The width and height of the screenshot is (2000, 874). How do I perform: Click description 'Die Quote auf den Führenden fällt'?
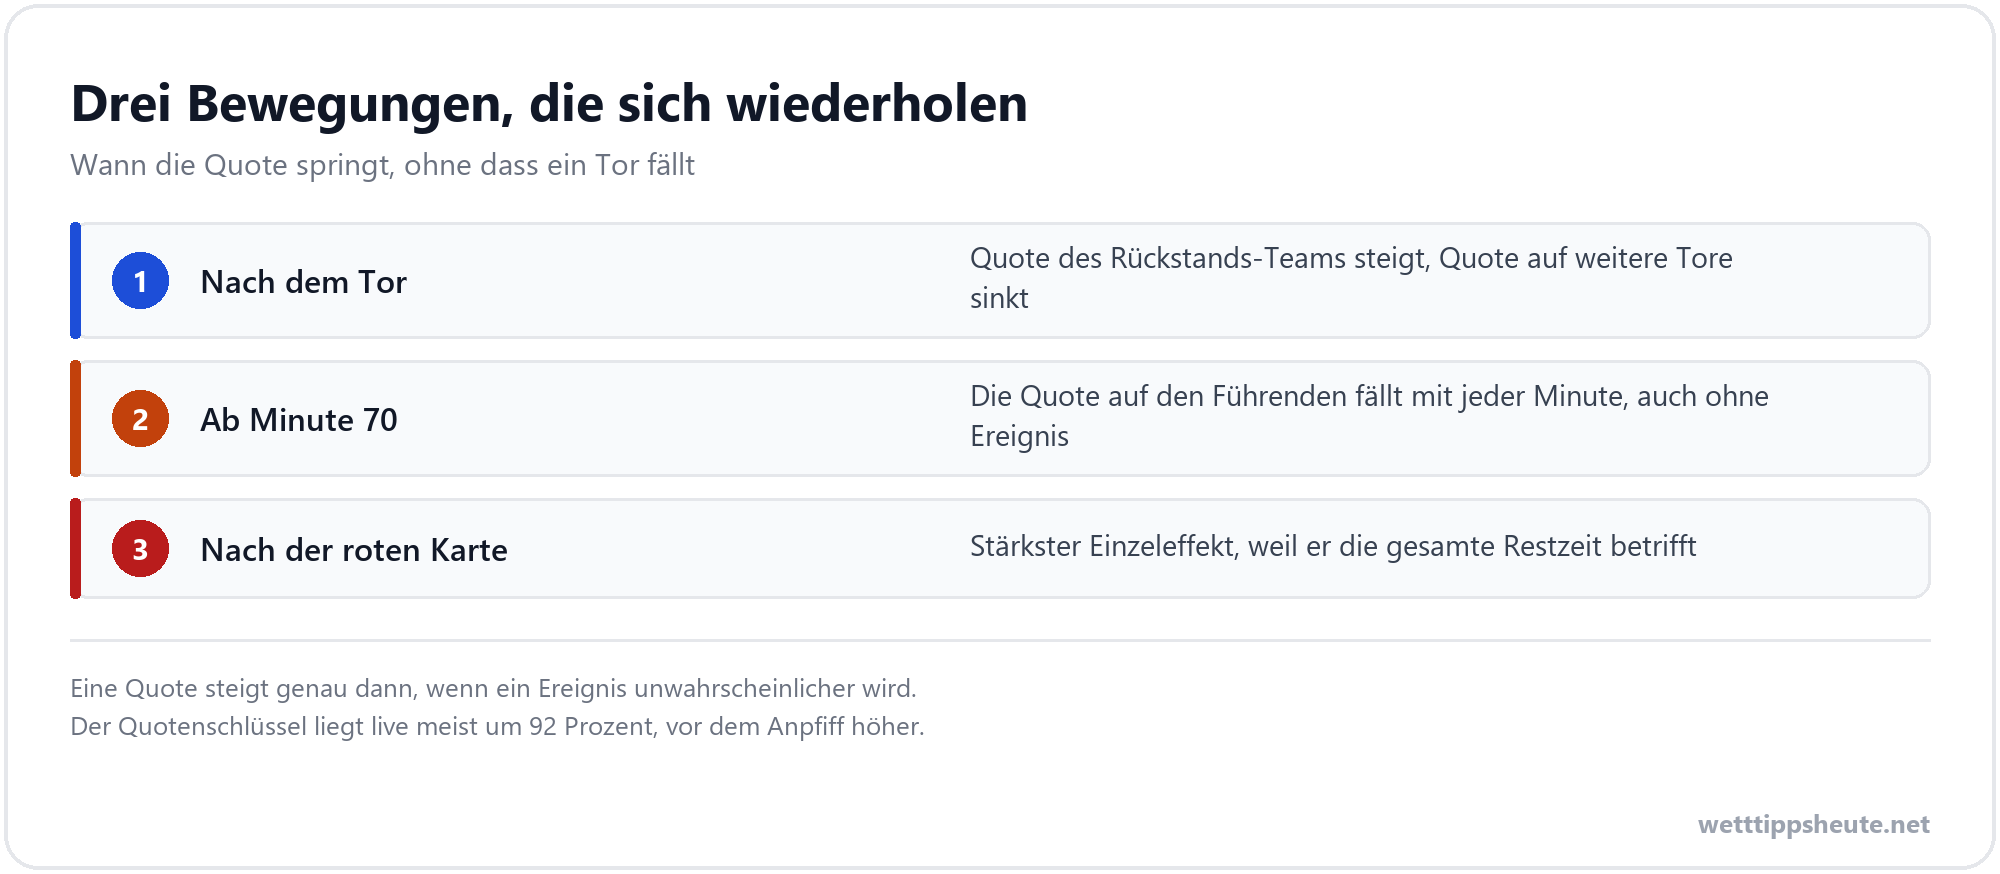pyautogui.click(x=1369, y=416)
